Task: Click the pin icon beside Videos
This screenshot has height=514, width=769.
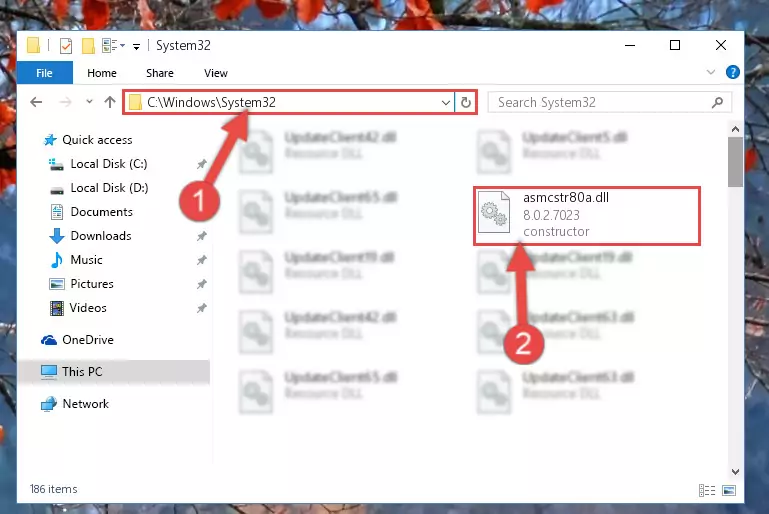Action: tap(202, 308)
